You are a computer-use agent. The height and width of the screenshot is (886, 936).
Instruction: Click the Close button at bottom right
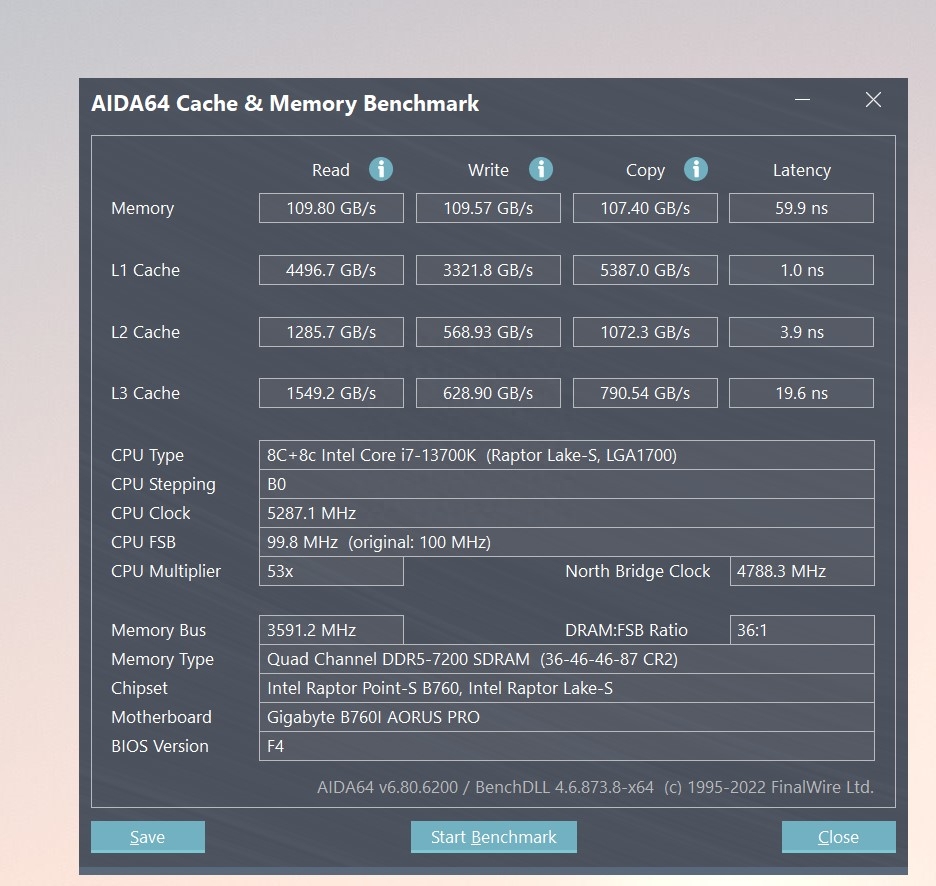pyautogui.click(x=838, y=836)
